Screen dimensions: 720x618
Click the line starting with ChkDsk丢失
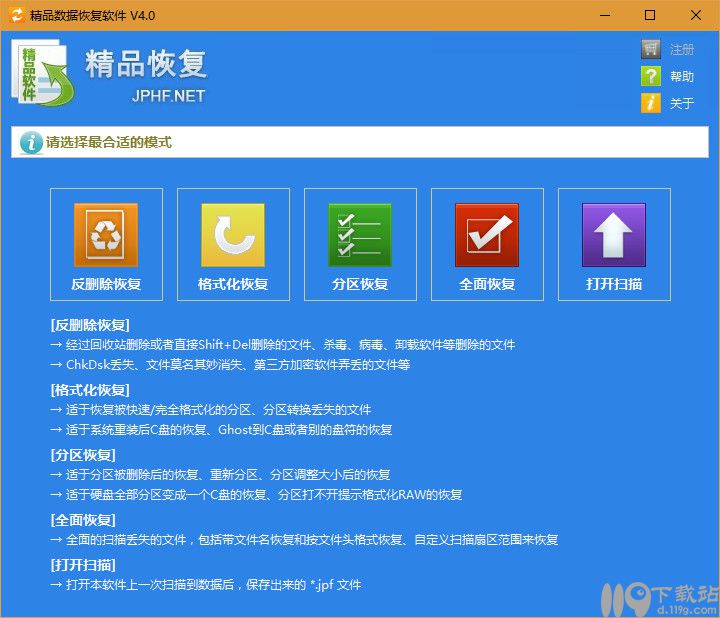coord(230,365)
